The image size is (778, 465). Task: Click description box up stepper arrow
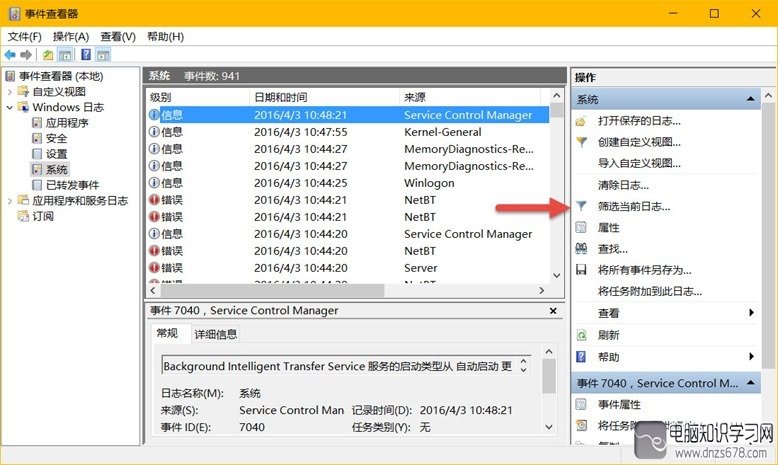[524, 362]
